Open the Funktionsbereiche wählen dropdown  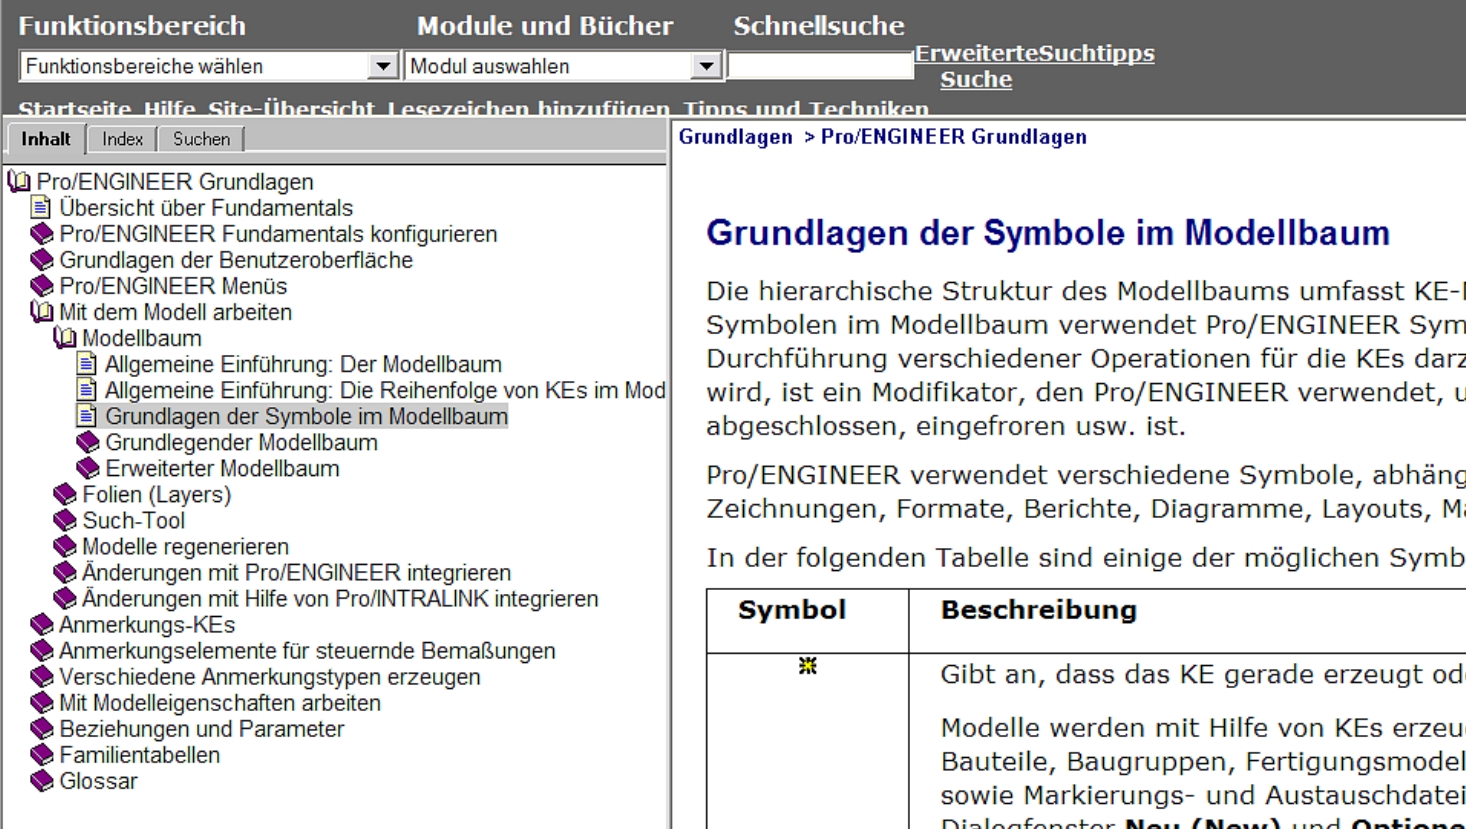pyautogui.click(x=208, y=66)
